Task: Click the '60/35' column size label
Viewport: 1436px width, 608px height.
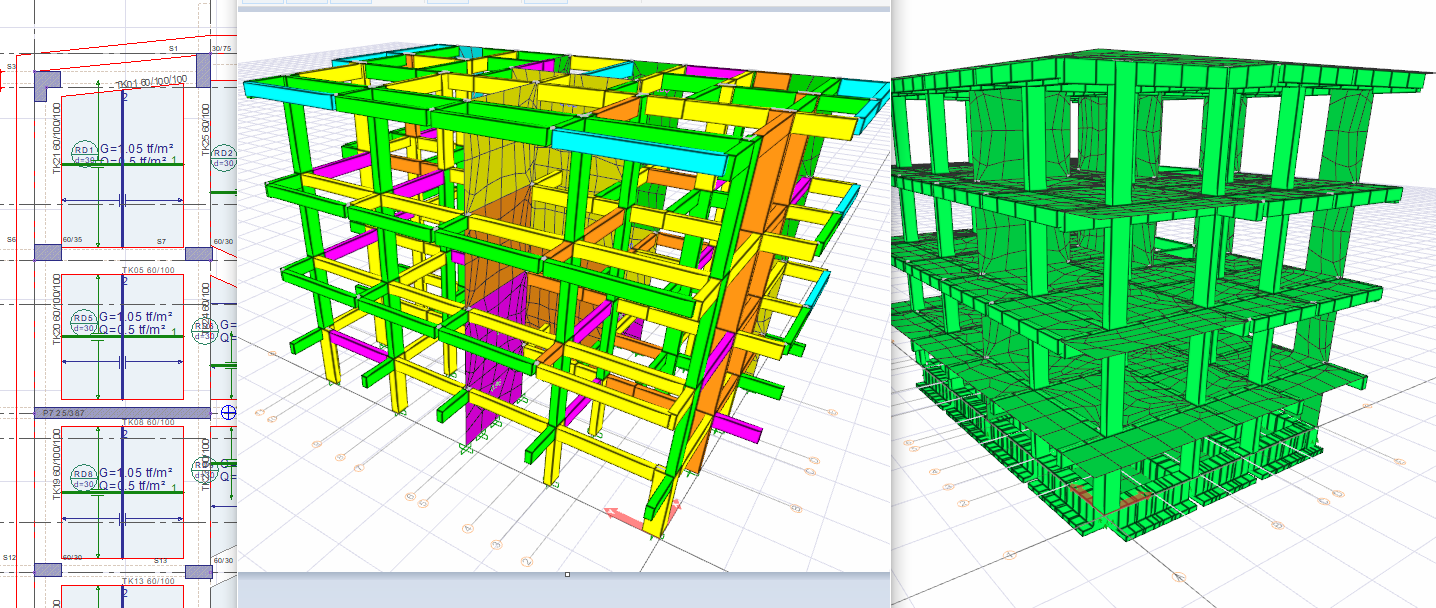Action: [73, 240]
